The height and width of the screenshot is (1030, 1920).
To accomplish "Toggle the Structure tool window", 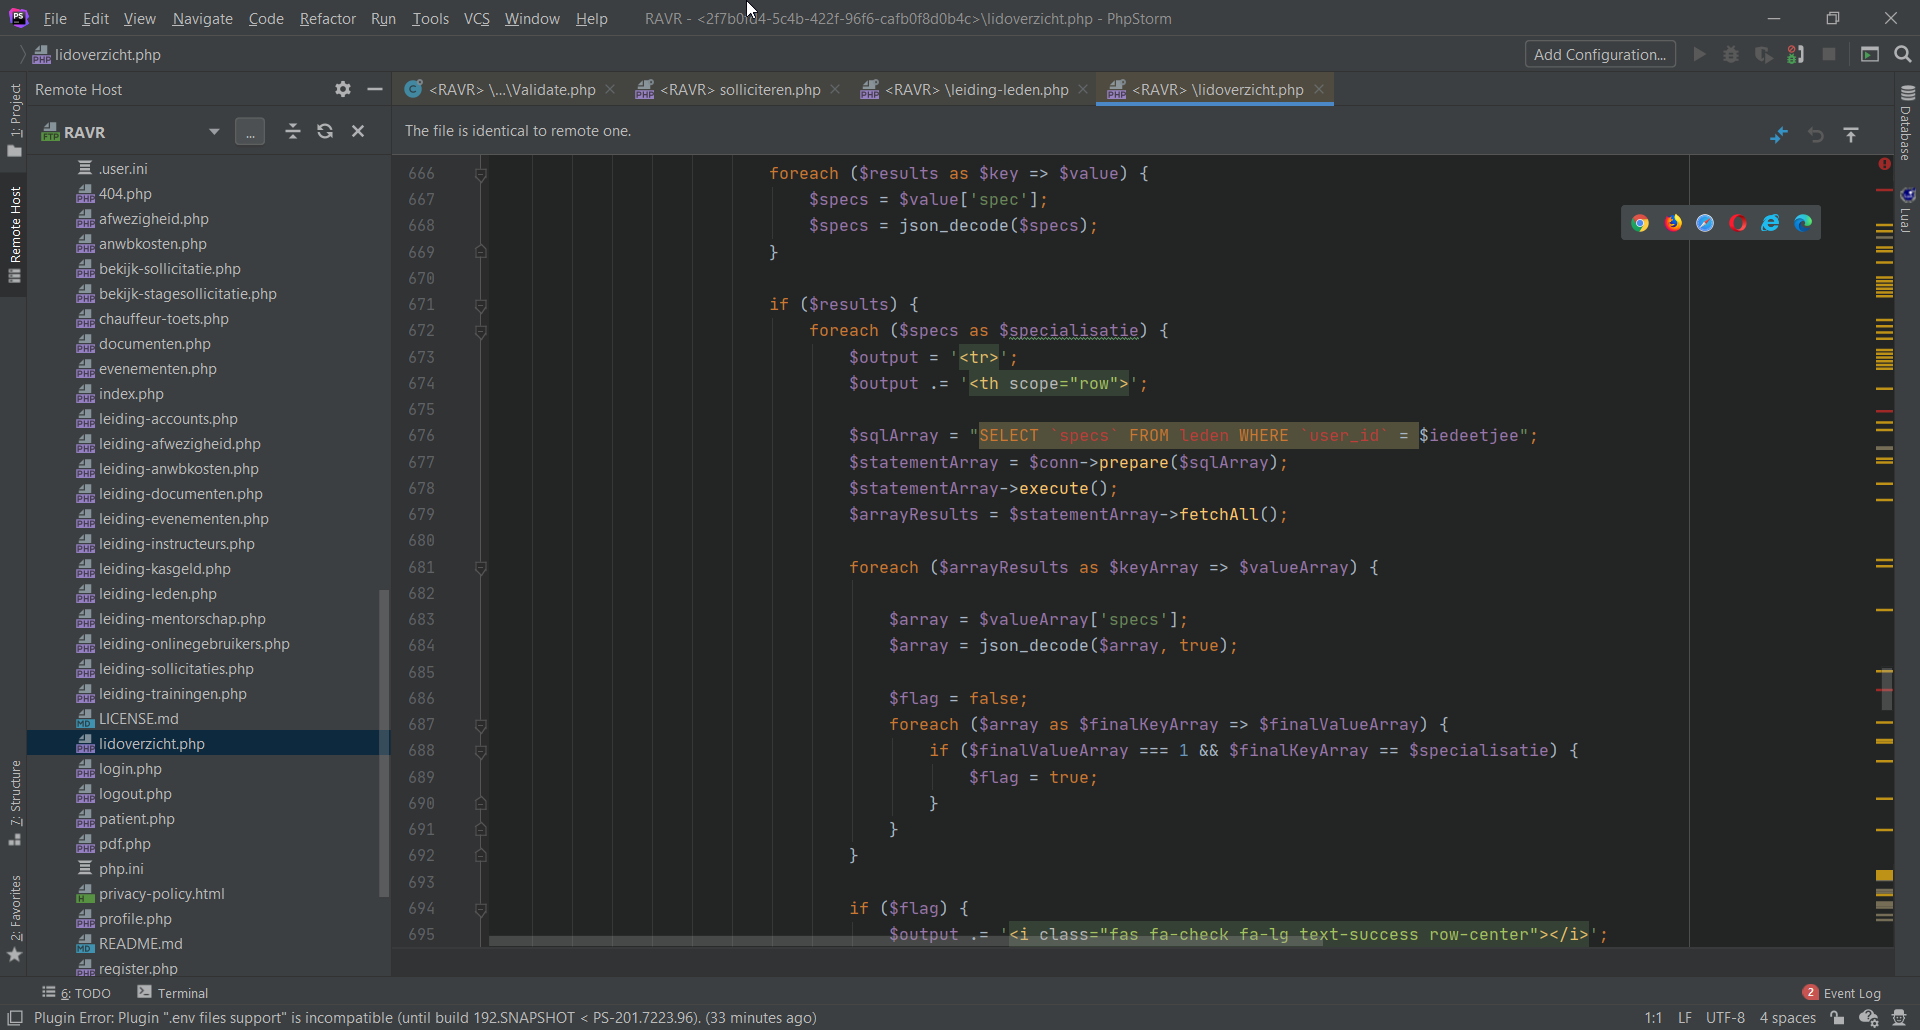I will click(15, 801).
